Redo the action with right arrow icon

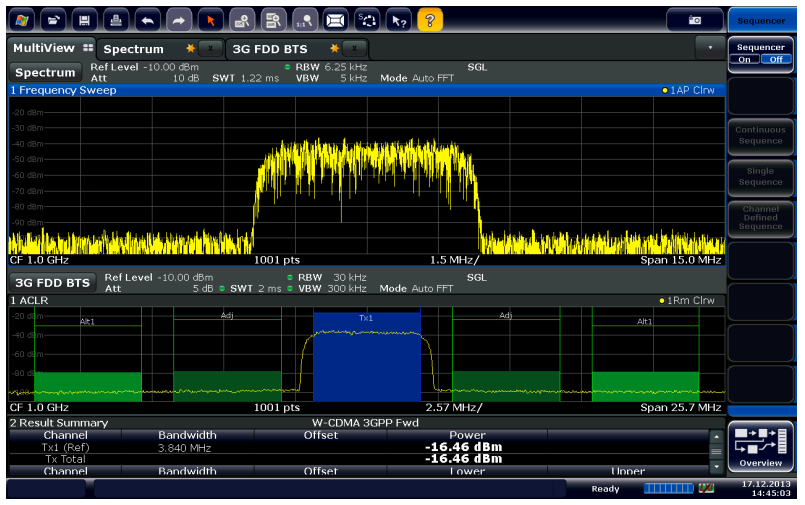[x=179, y=21]
